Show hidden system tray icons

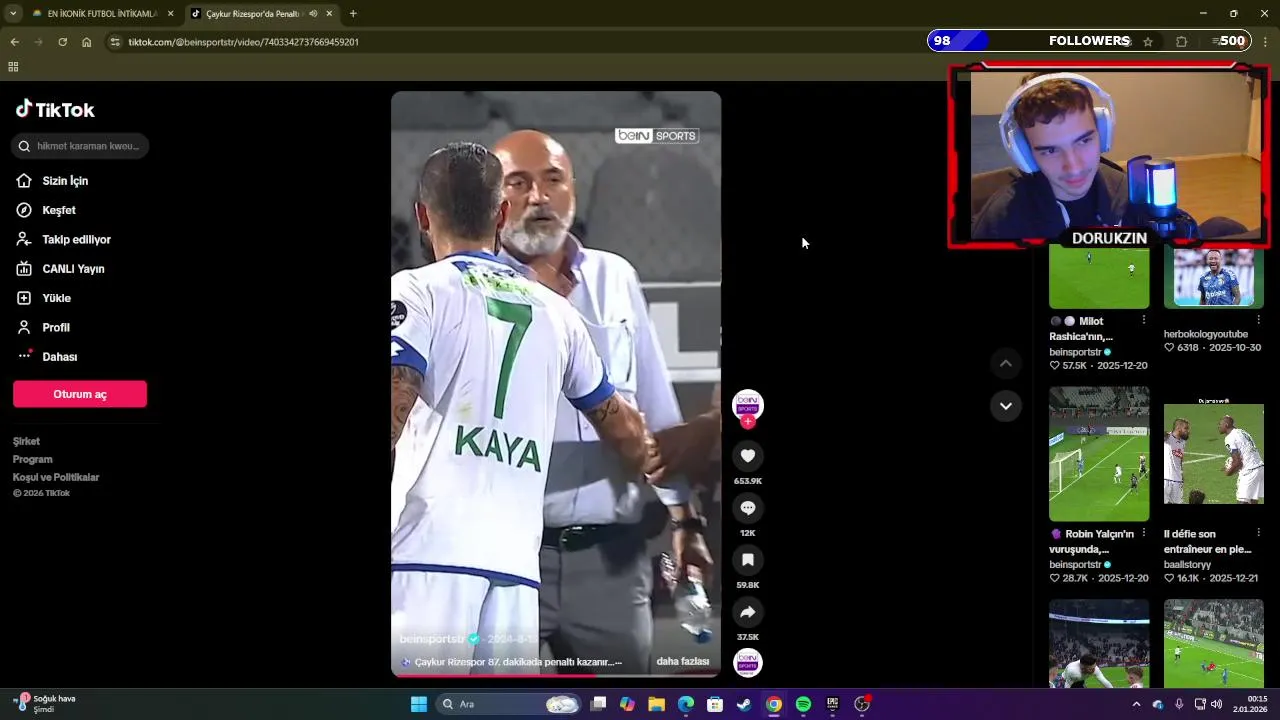tap(1136, 704)
